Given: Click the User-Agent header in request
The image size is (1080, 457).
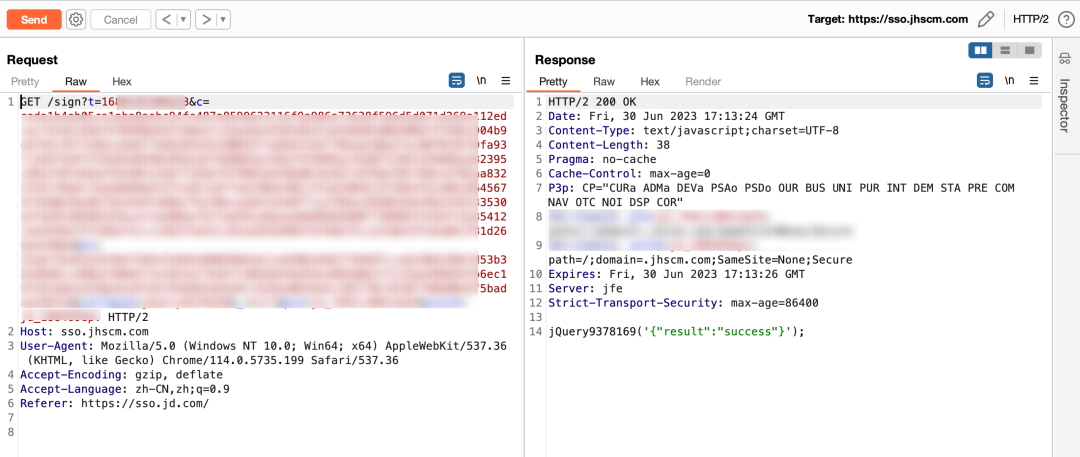Looking at the screenshot, I should click(x=263, y=353).
